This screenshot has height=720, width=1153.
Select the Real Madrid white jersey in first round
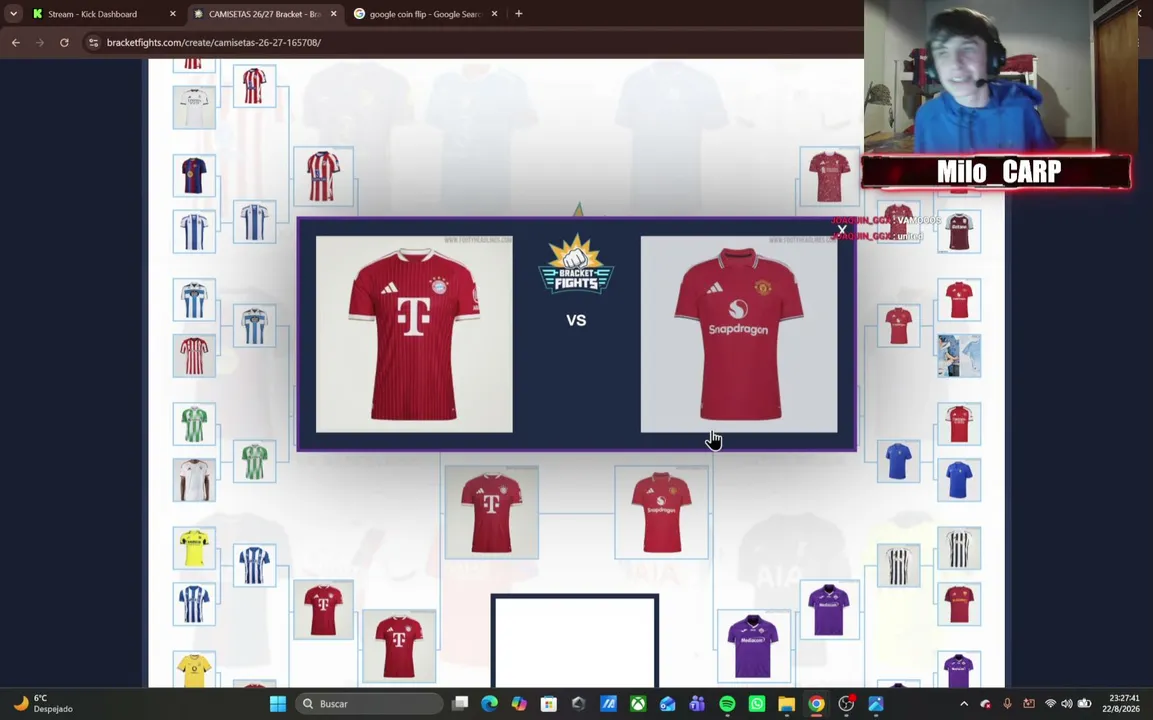point(194,107)
